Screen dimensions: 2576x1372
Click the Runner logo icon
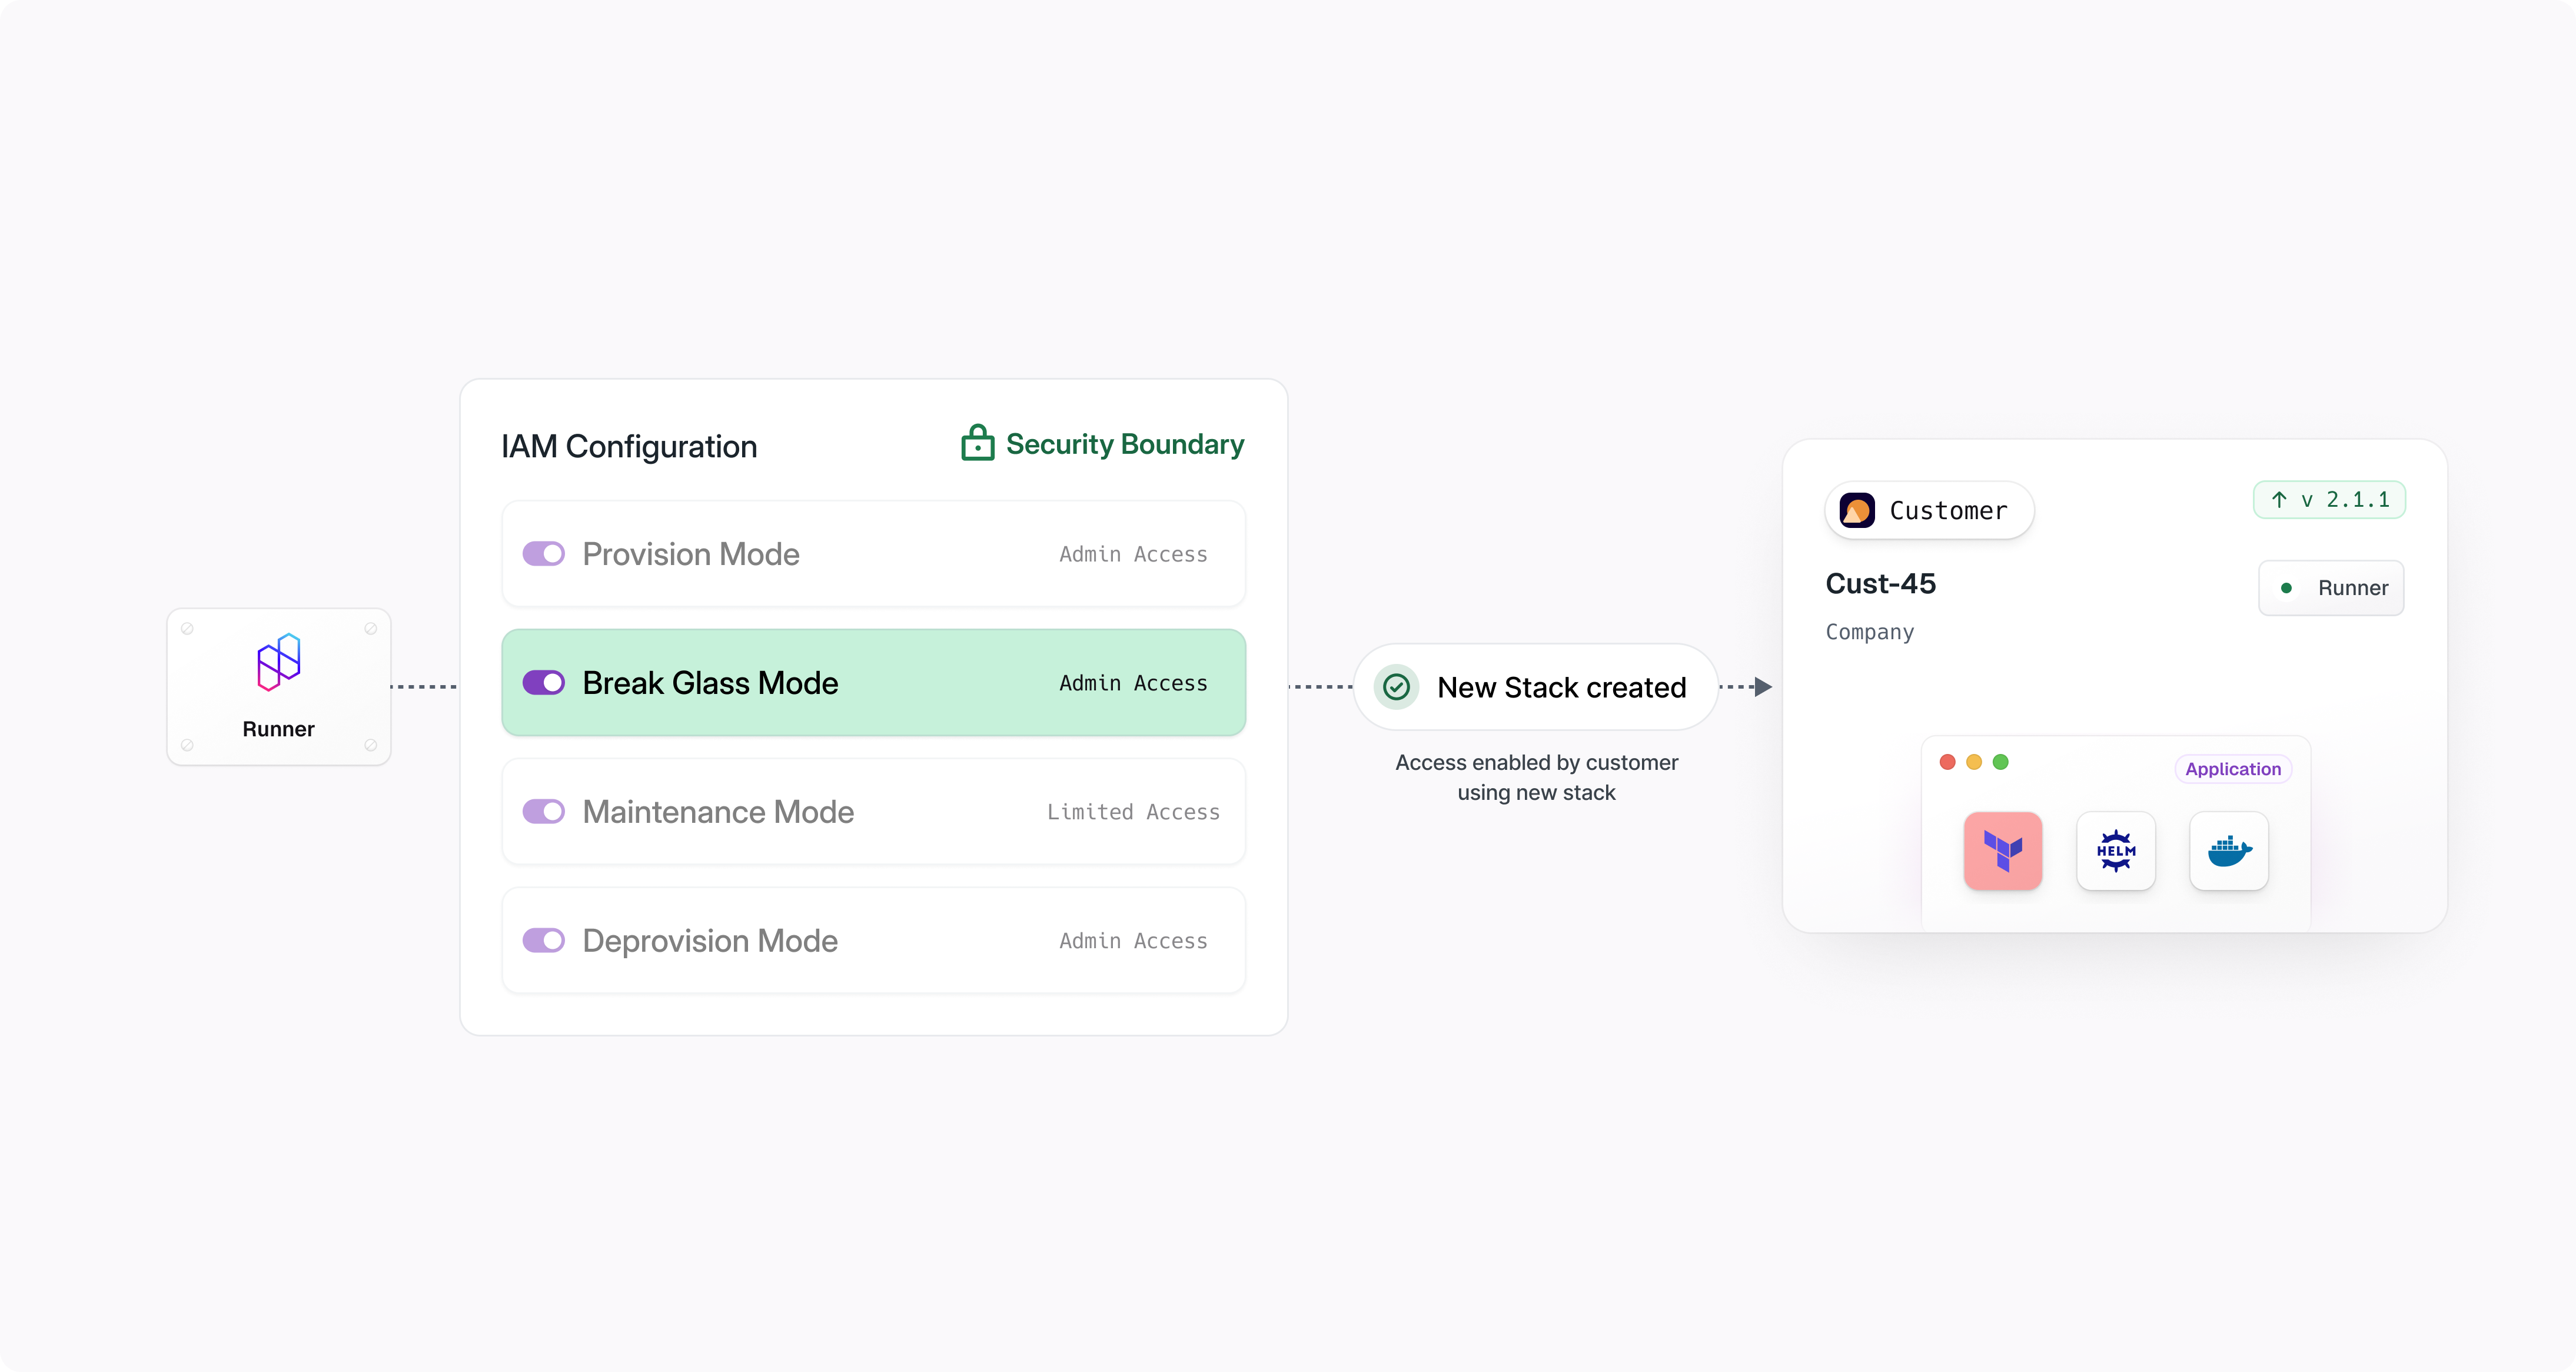pyautogui.click(x=278, y=662)
